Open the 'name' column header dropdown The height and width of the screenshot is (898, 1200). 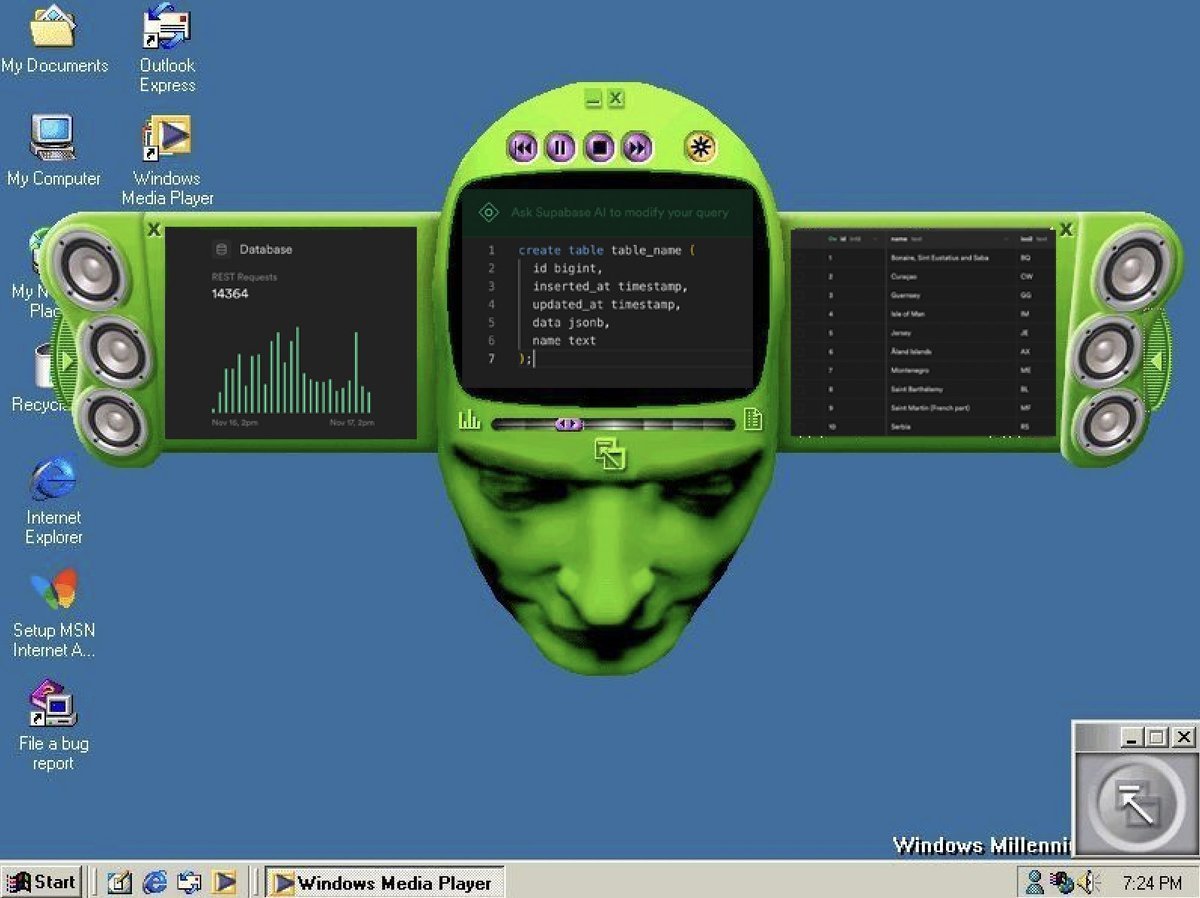1005,239
